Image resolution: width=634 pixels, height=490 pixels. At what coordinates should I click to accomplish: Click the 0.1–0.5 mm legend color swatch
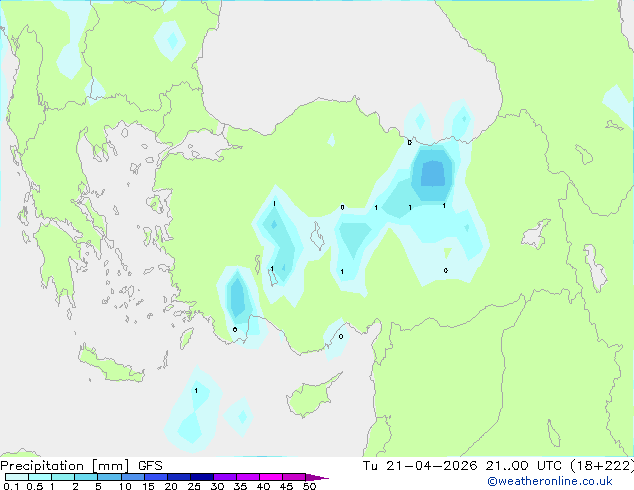click(x=17, y=477)
